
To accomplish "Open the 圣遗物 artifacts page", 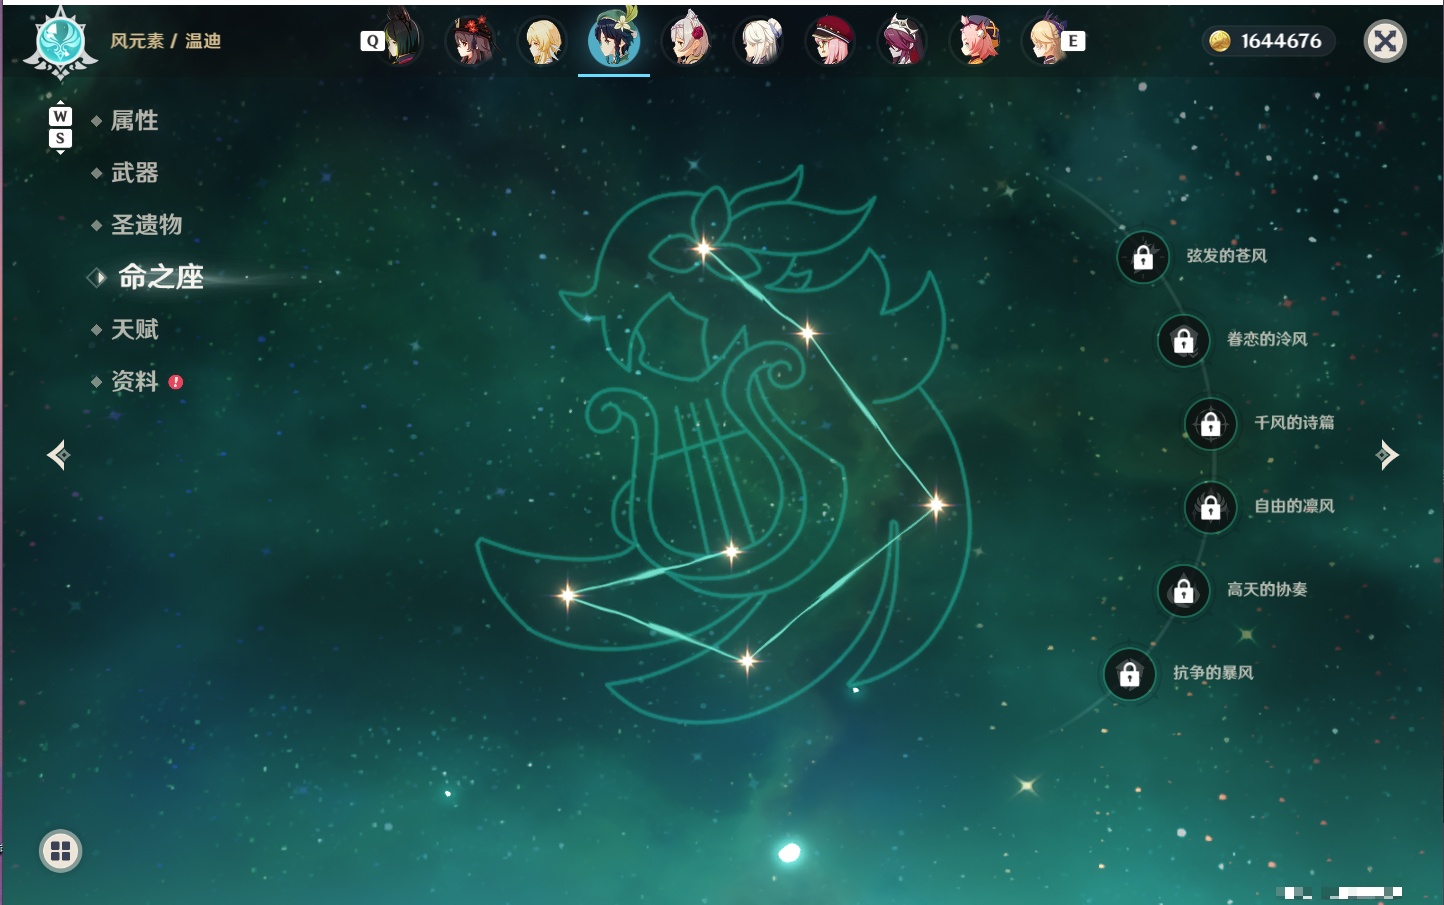I will [146, 225].
